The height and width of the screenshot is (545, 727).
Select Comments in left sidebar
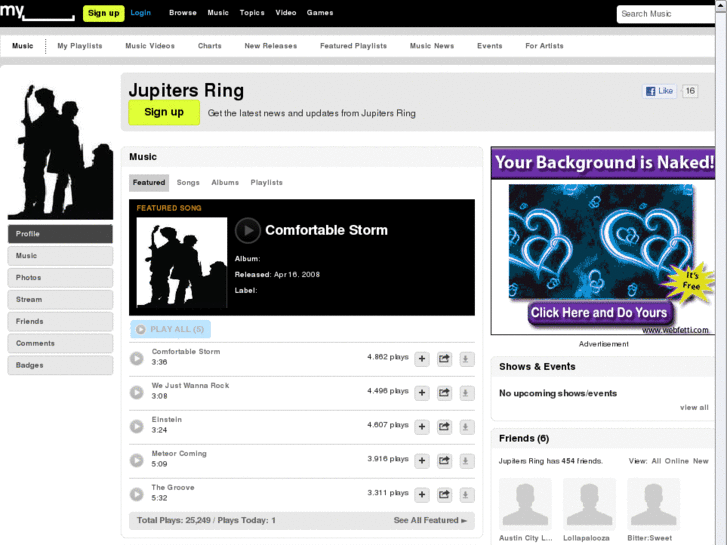click(60, 343)
